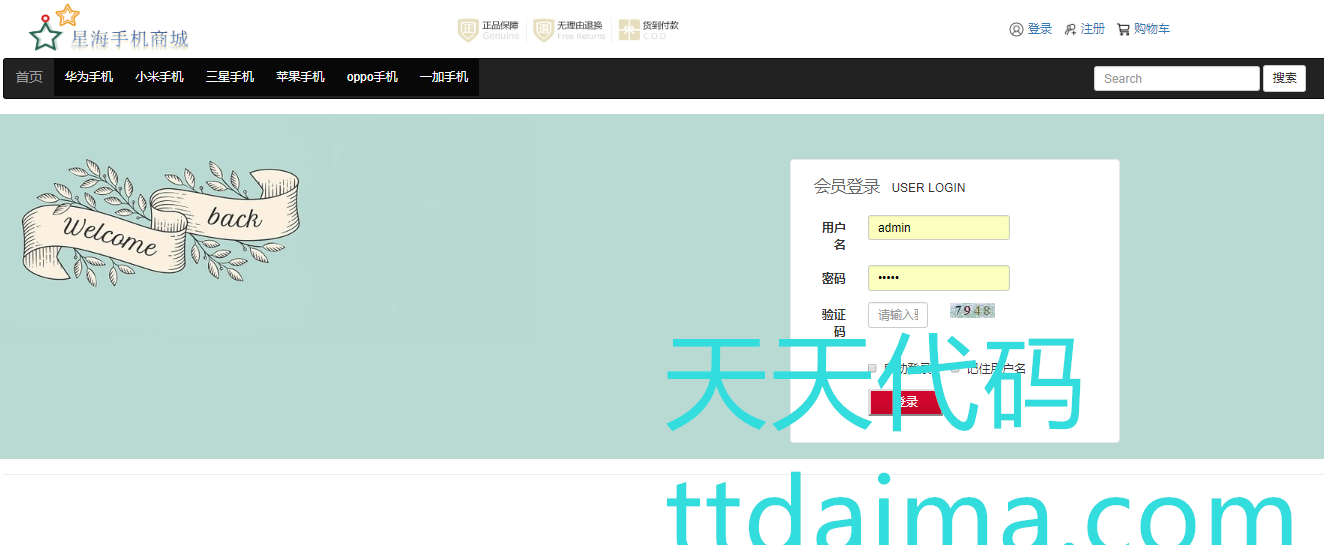The height and width of the screenshot is (545, 1324).
Task: Refresh the 7948 captcha image
Action: click(x=972, y=311)
